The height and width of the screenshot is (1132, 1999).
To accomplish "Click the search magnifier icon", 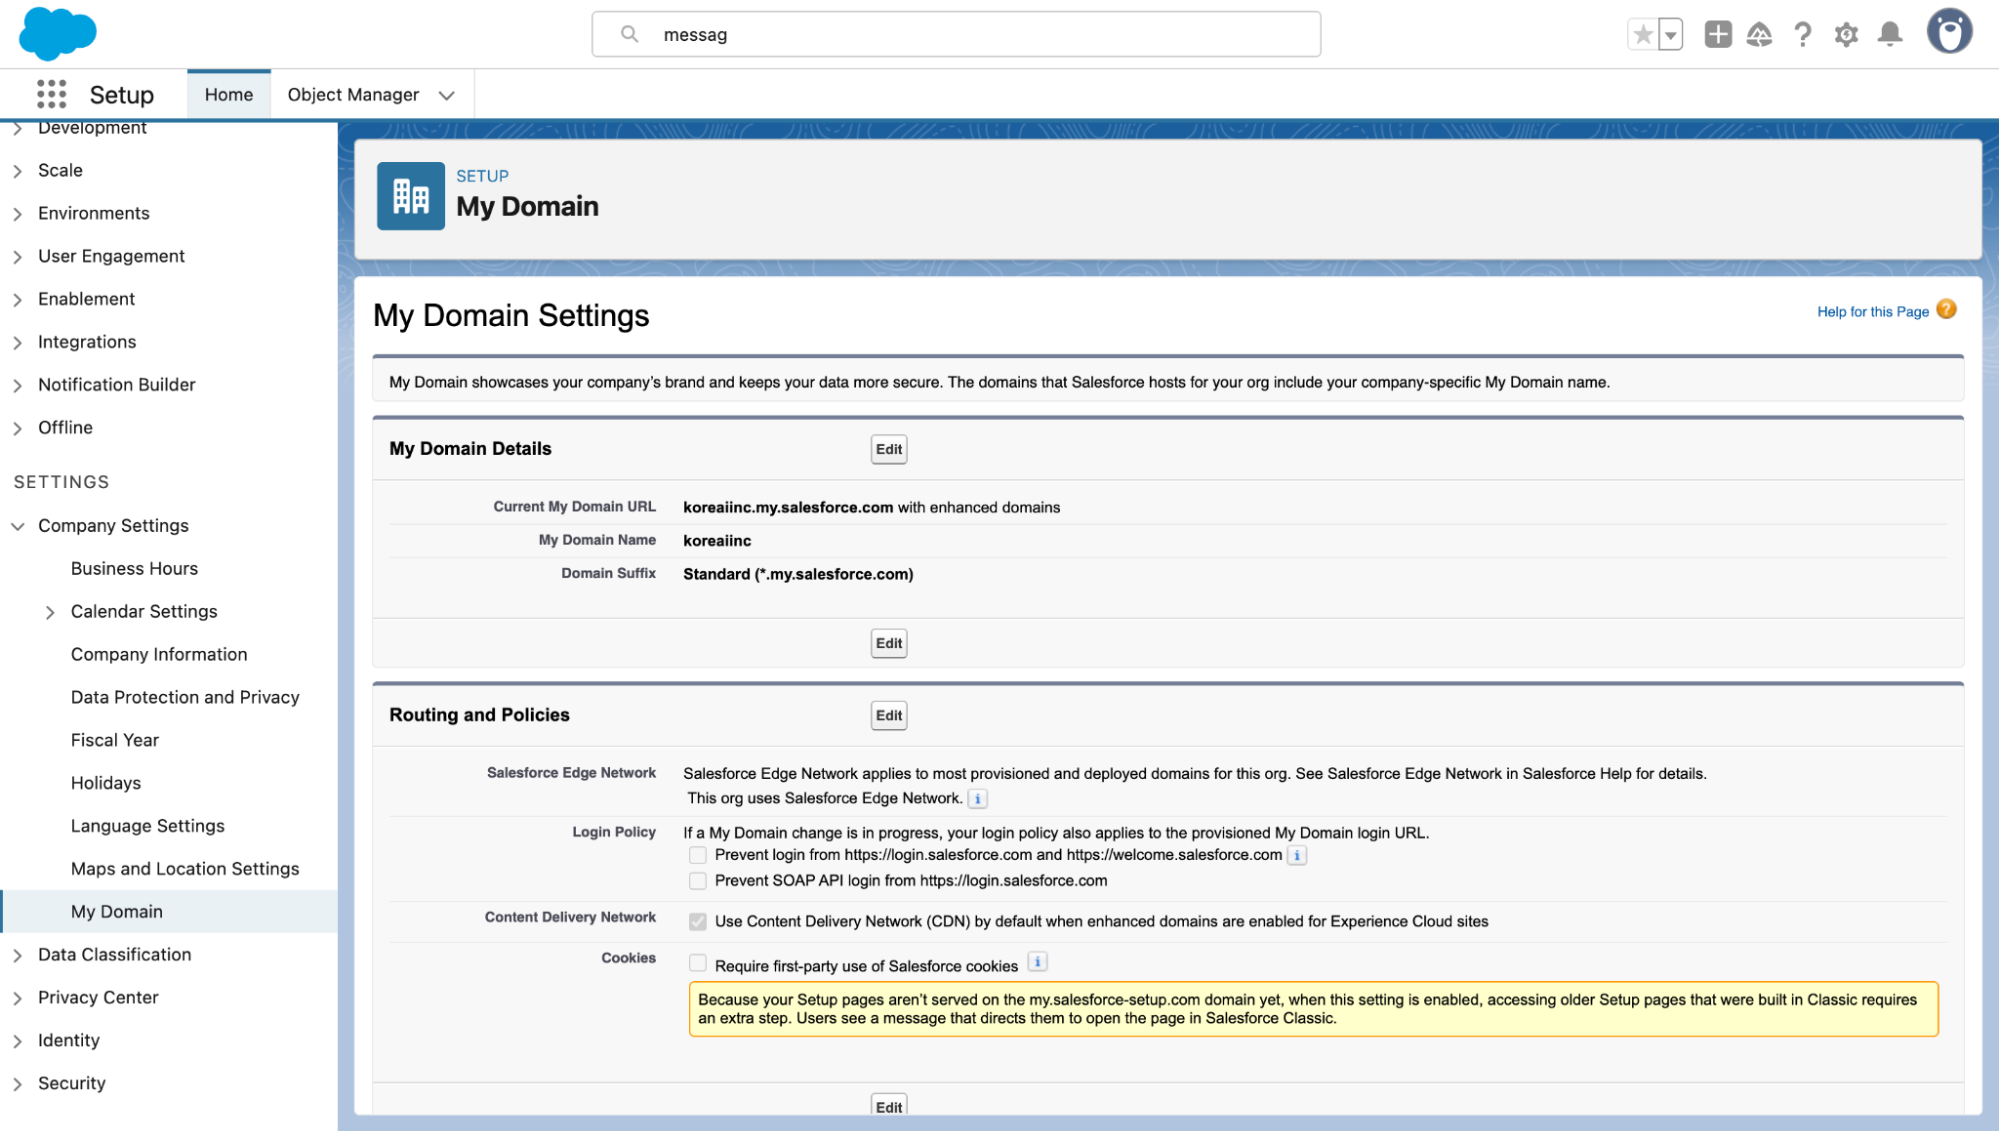I will [x=629, y=34].
